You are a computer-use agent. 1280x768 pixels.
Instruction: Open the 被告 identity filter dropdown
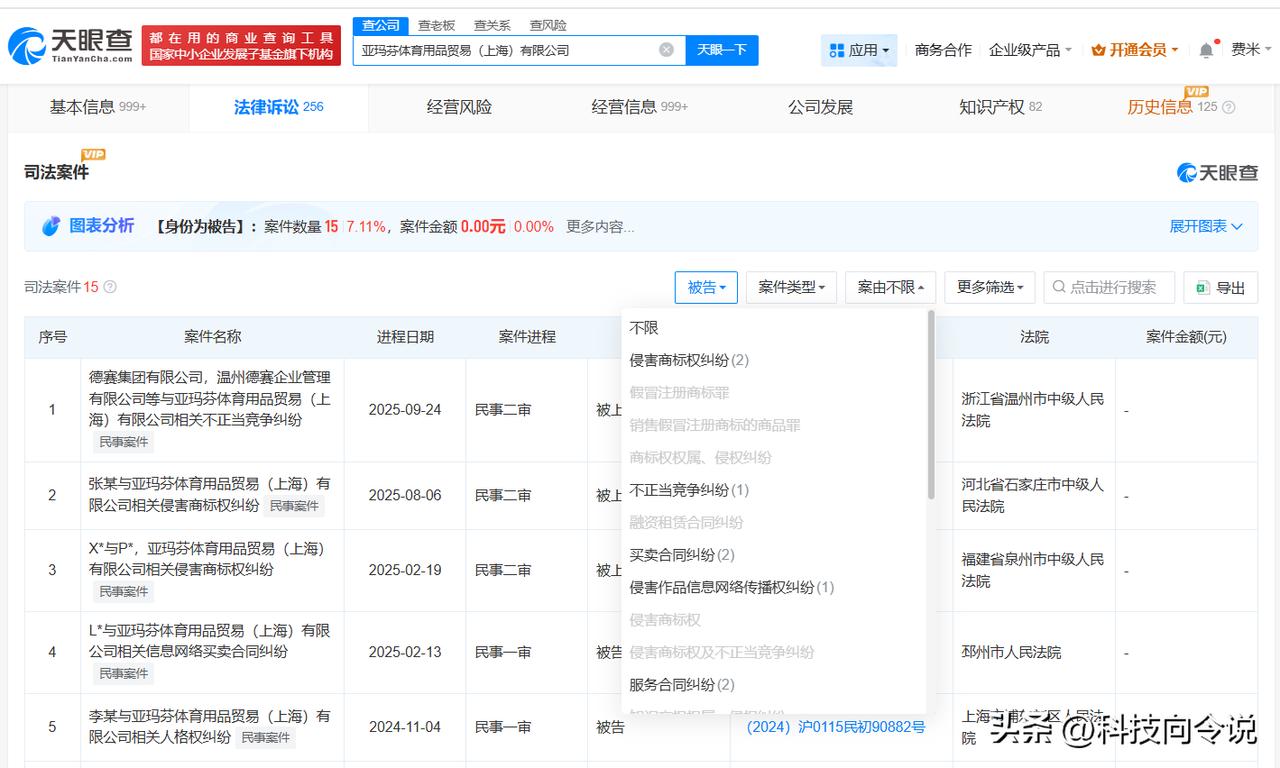[x=706, y=287]
